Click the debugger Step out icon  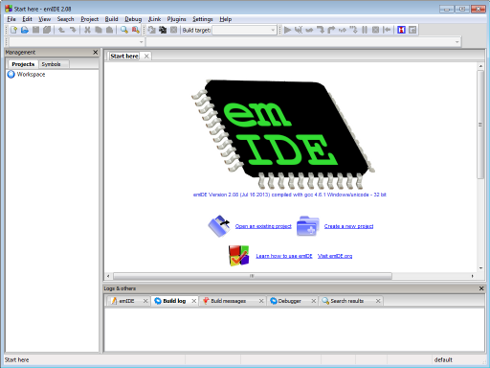point(331,30)
